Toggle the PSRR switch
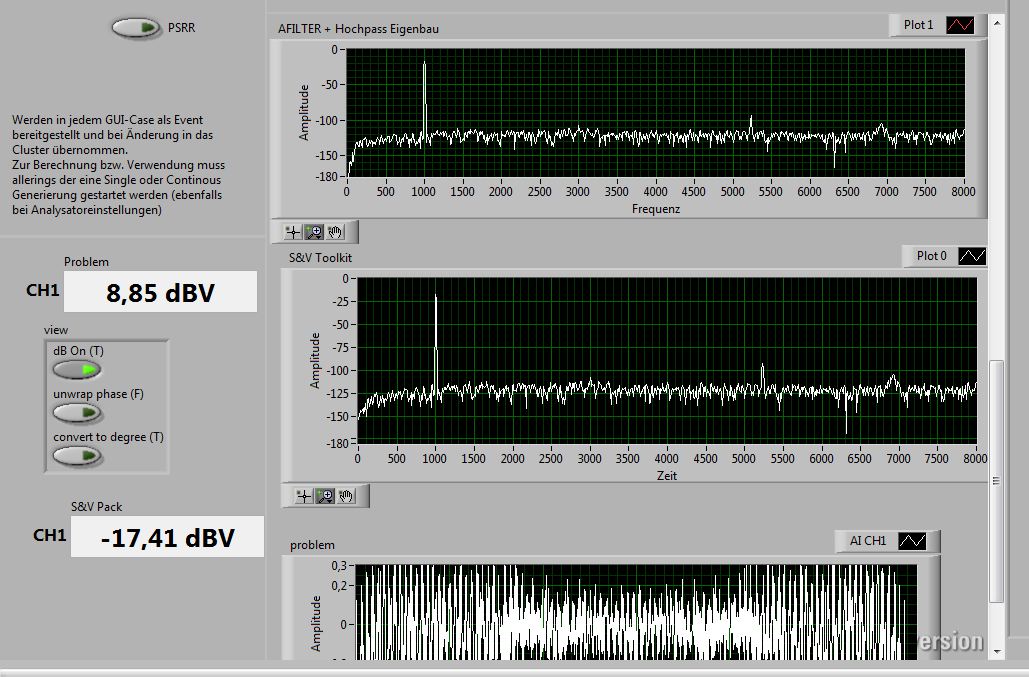 coord(136,28)
